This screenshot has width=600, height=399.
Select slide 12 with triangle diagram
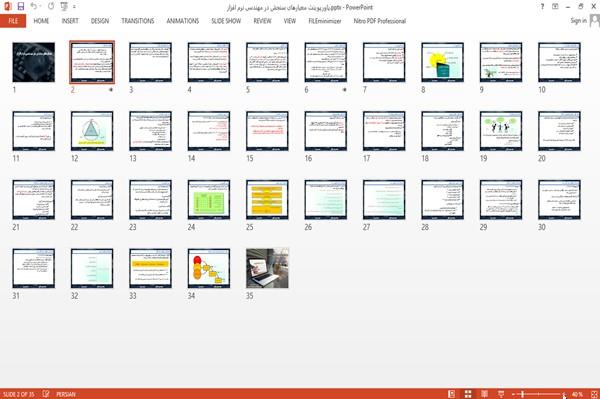92,131
